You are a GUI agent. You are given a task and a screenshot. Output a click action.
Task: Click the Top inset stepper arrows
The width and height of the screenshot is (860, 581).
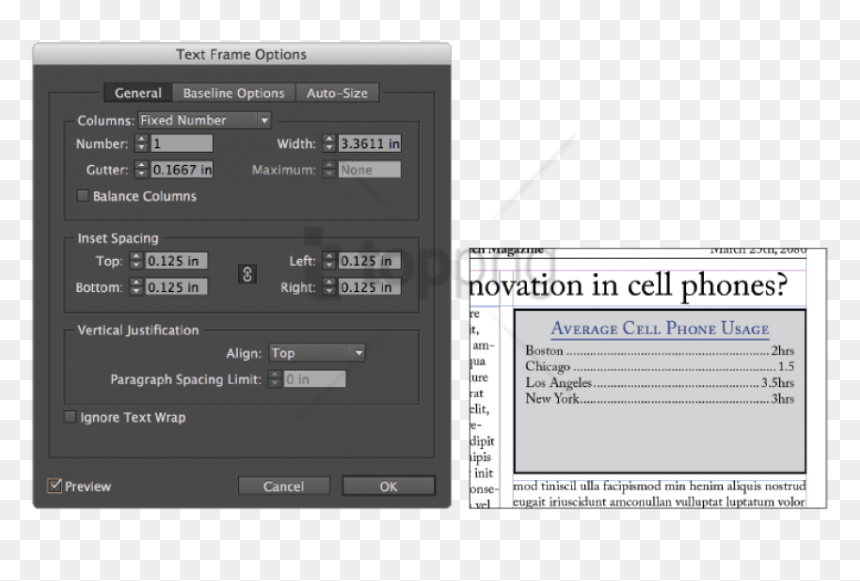pos(136,261)
